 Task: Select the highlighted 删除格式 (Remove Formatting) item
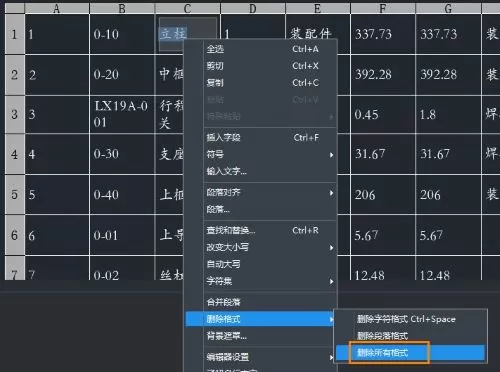point(260,319)
